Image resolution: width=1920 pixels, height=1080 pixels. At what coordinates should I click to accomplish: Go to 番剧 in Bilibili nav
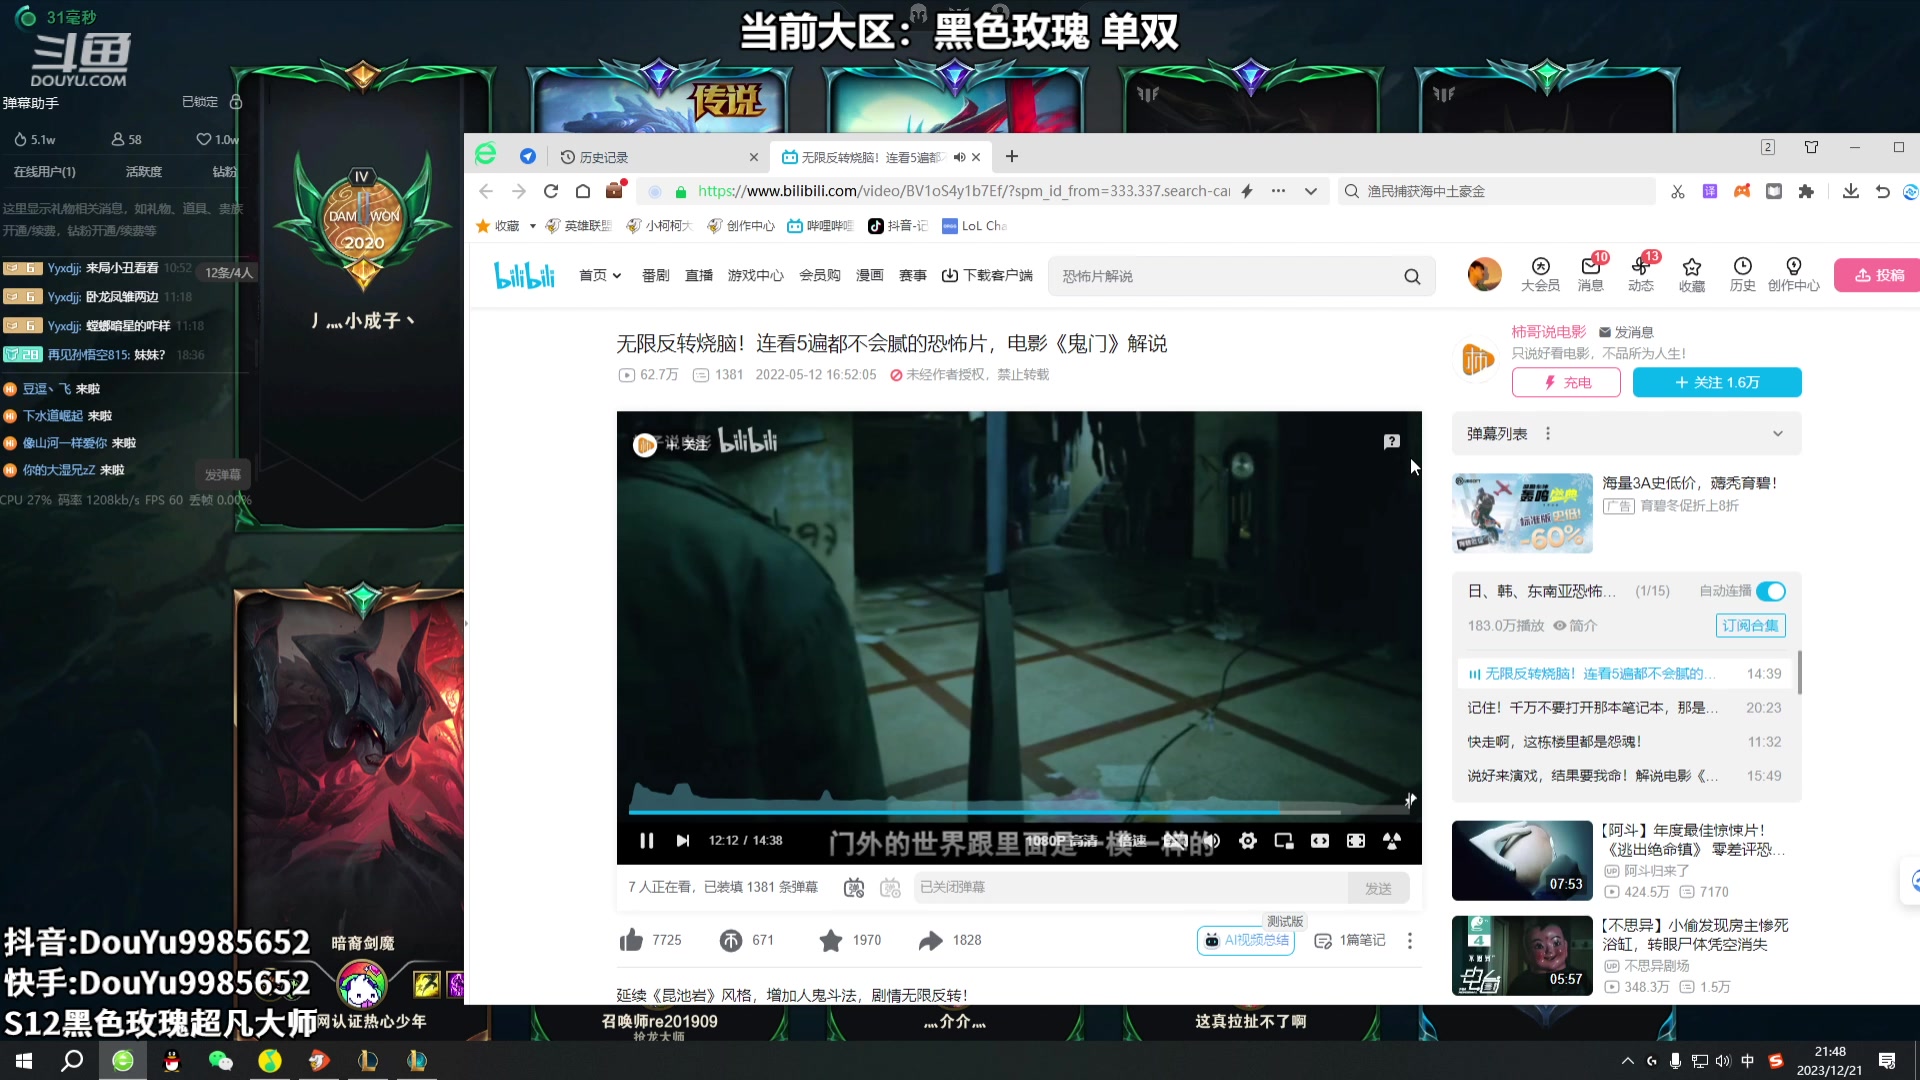click(655, 275)
